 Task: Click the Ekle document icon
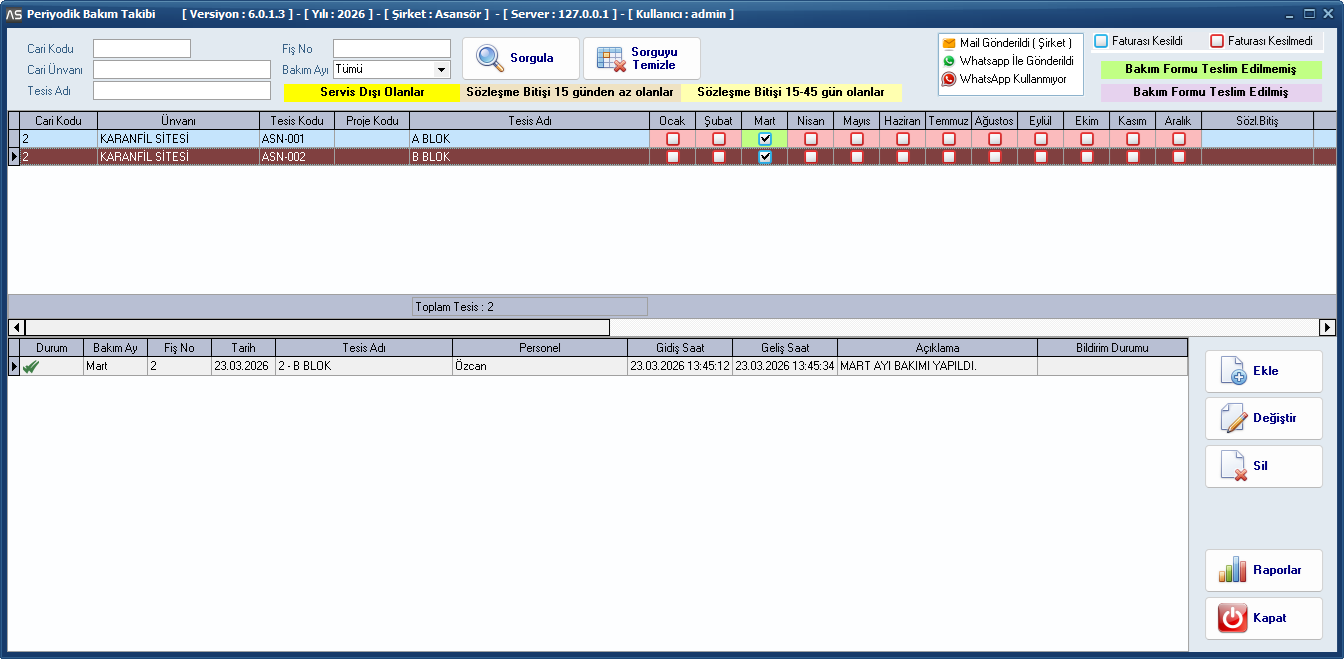[x=1232, y=371]
